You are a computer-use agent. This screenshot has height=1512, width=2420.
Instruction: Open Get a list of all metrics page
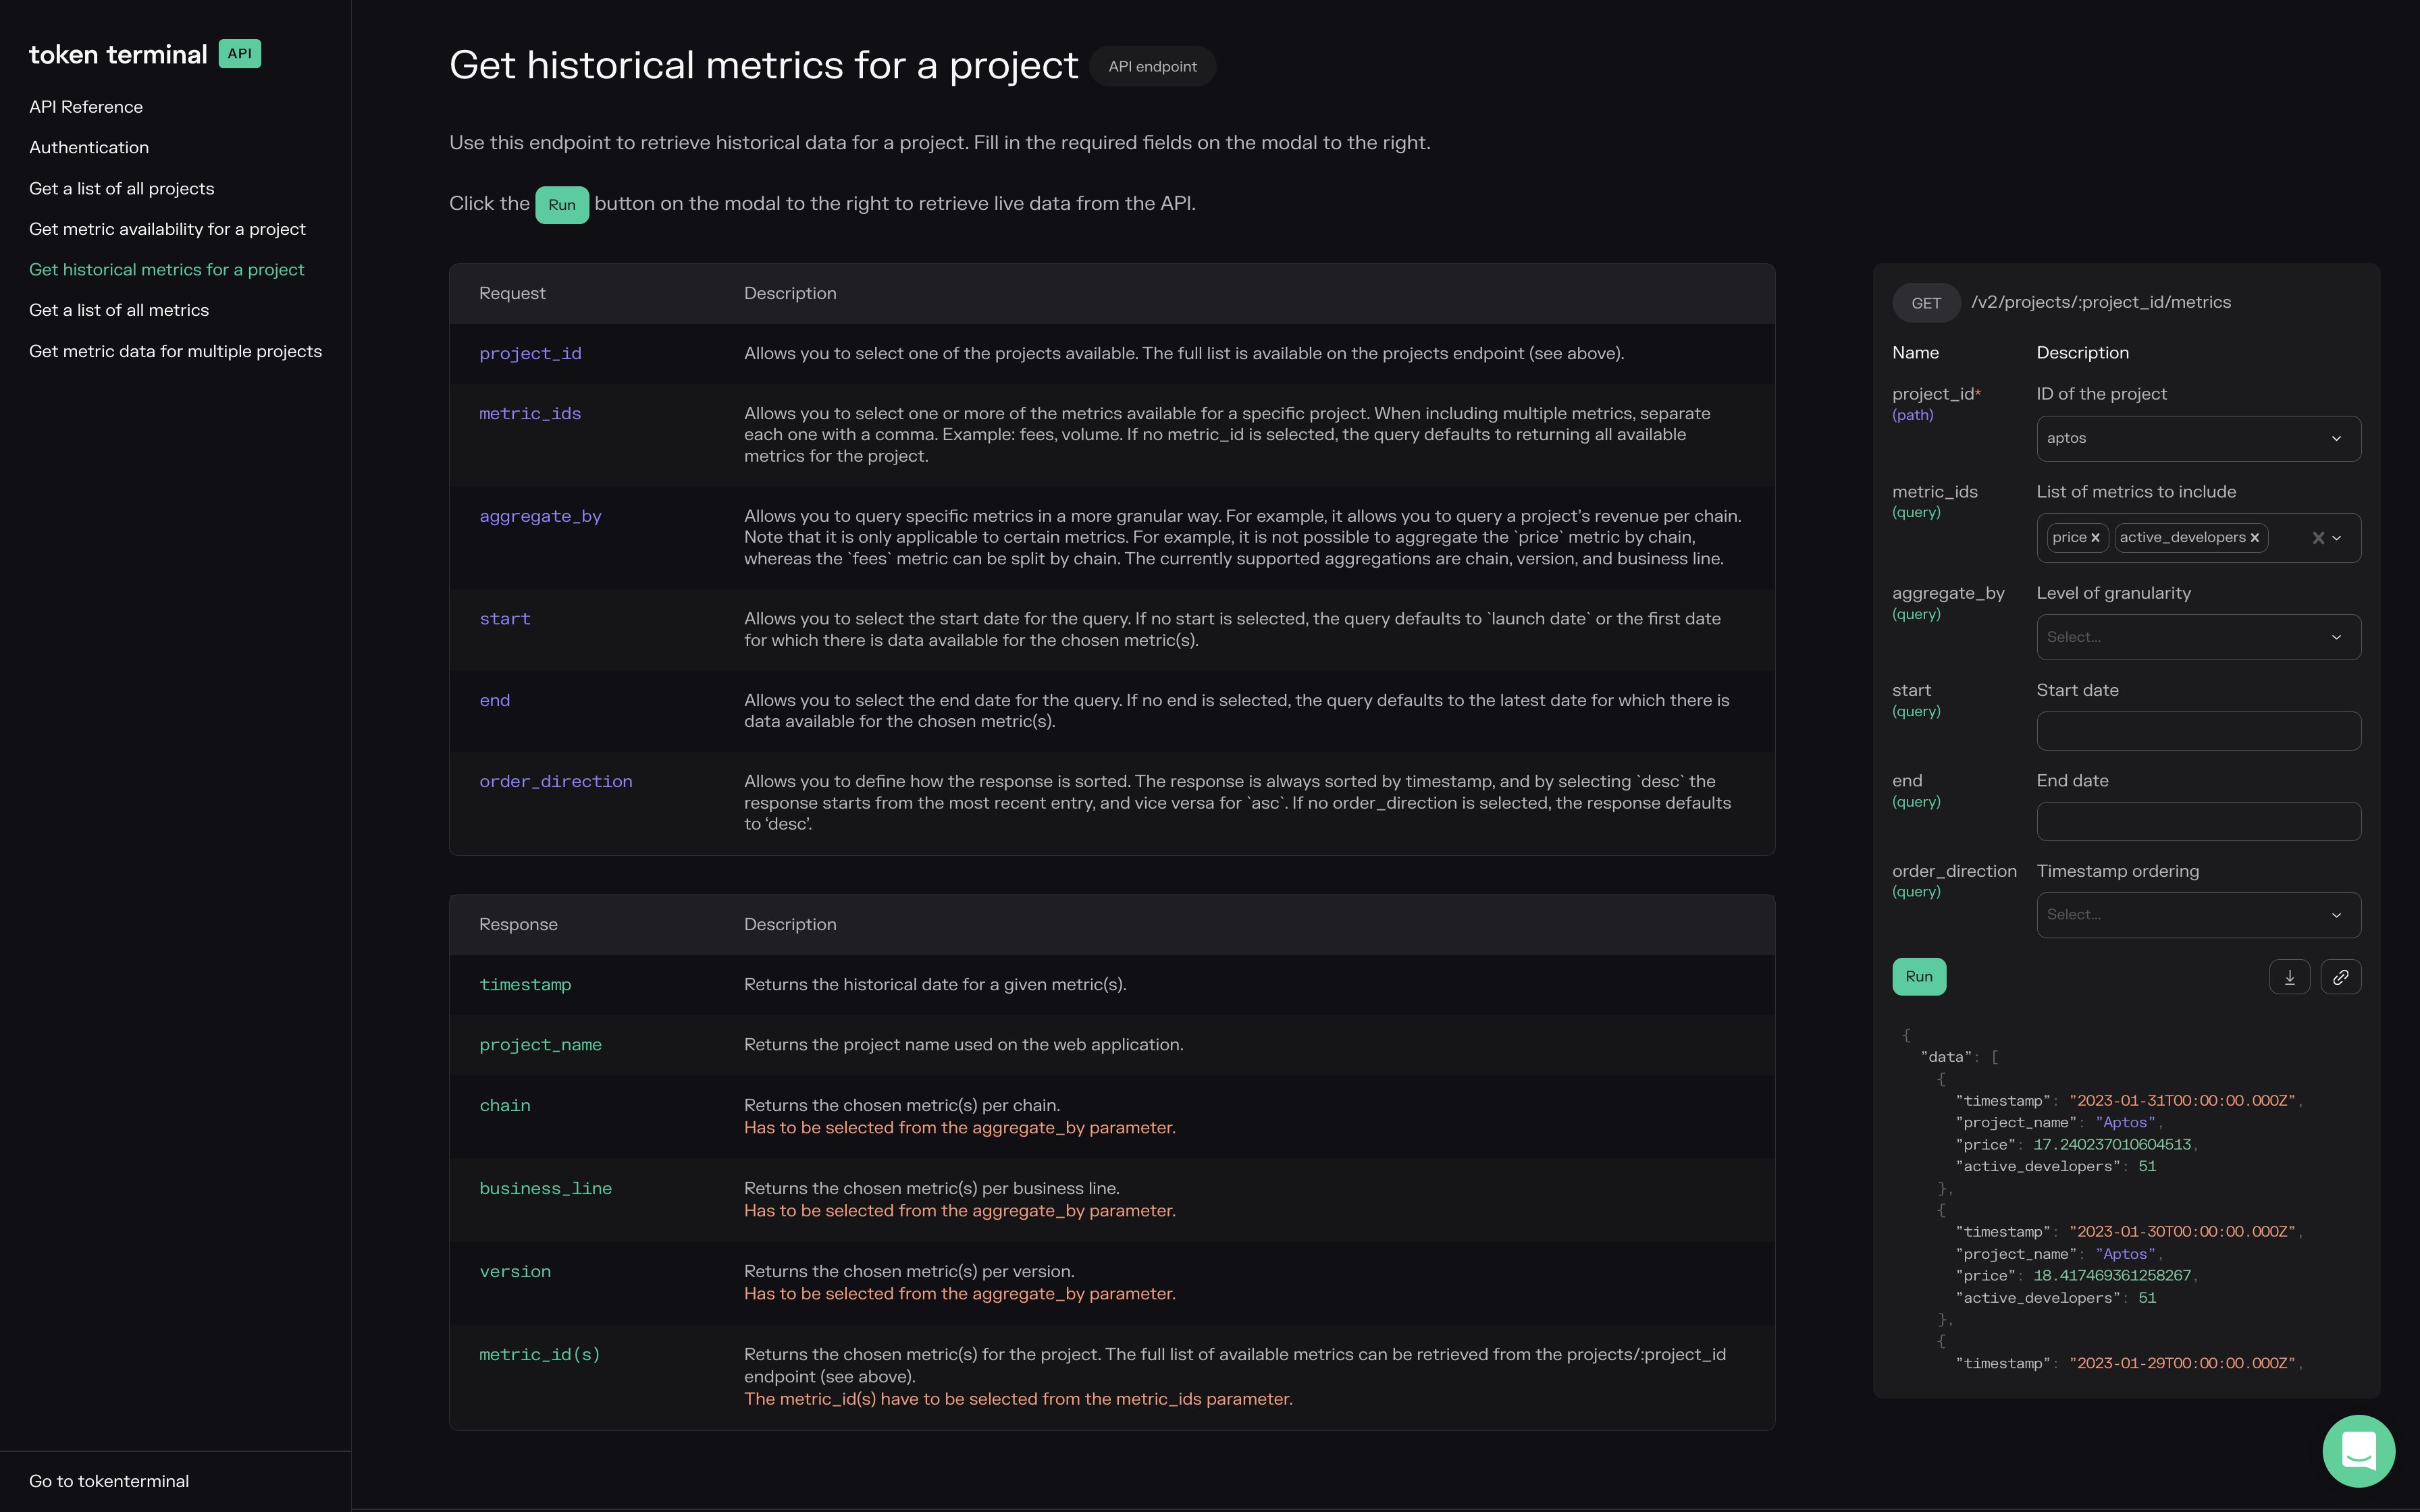[119, 310]
